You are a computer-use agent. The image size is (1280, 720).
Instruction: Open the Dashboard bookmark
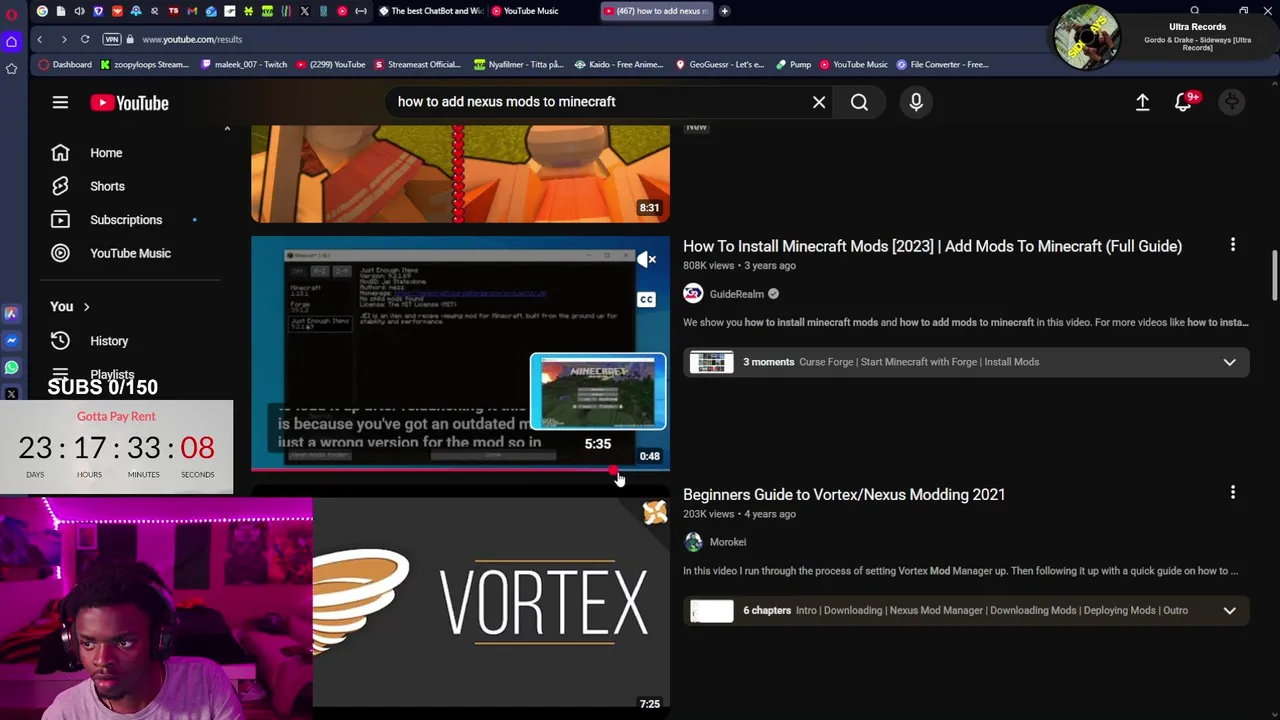tap(65, 65)
